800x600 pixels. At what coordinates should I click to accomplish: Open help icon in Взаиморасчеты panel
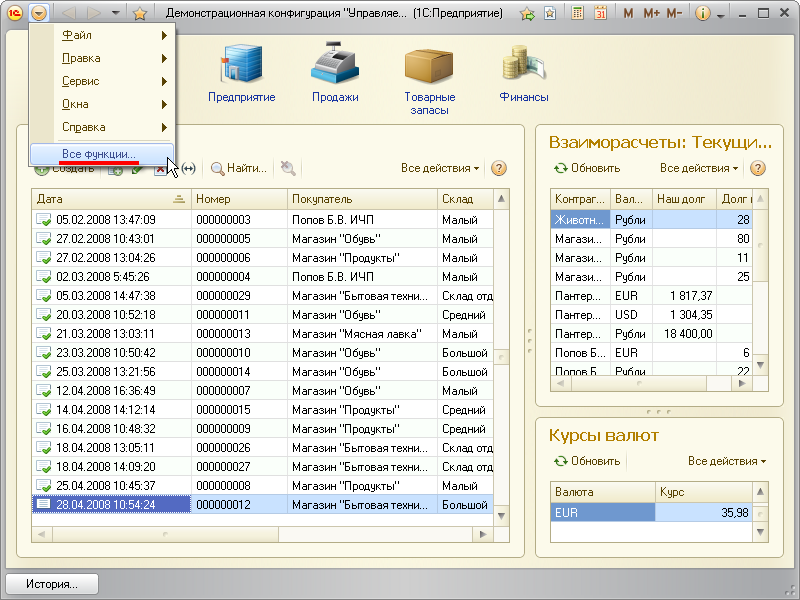coord(758,168)
